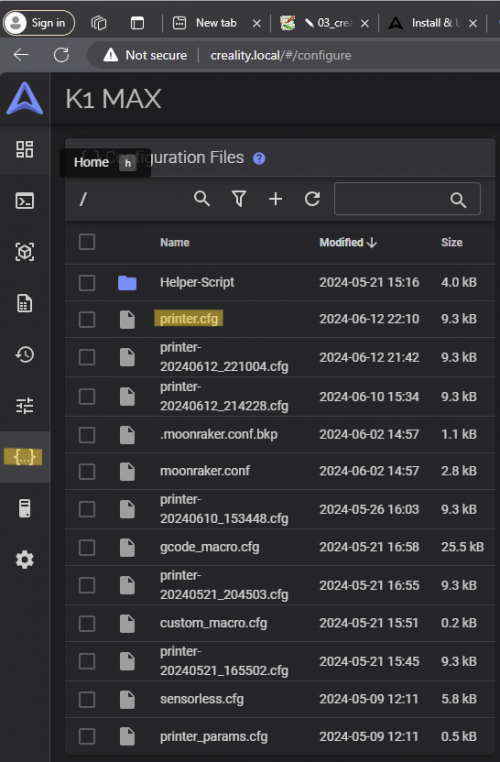Reload the page in browser
Screen dimensions: 500x762
pyautogui.click(x=61, y=55)
